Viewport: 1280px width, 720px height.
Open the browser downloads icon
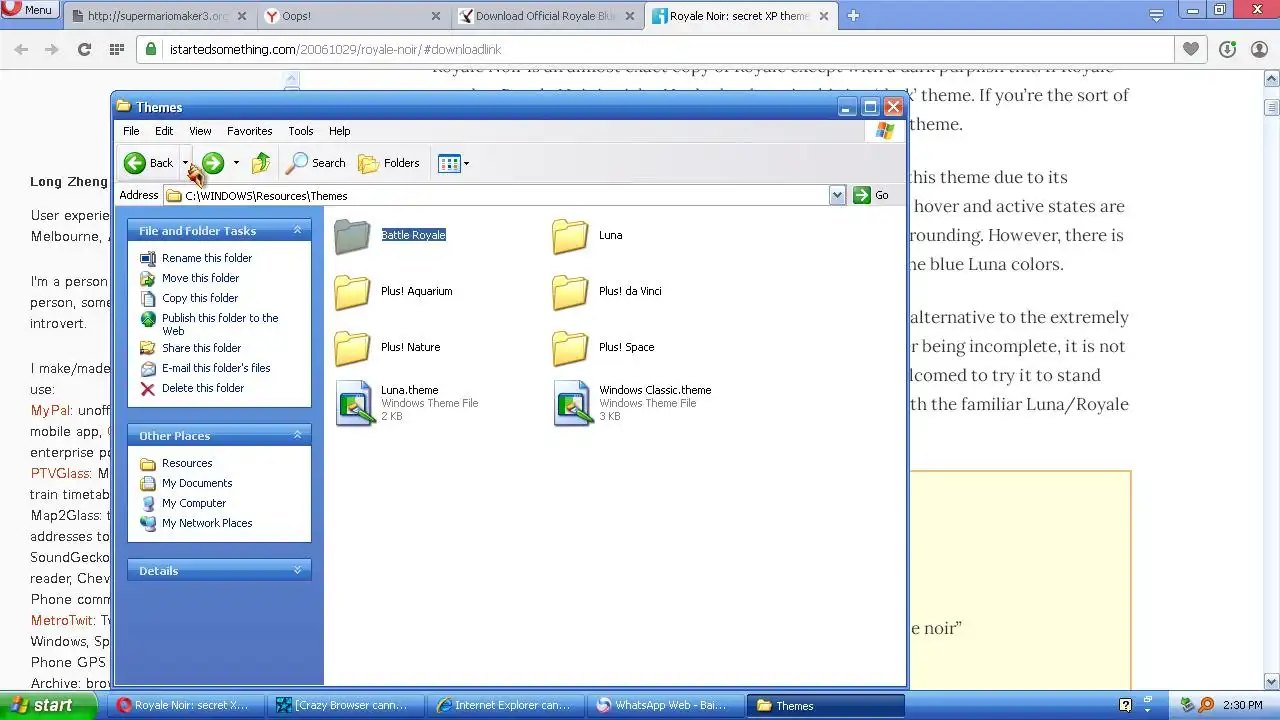(x=1227, y=49)
